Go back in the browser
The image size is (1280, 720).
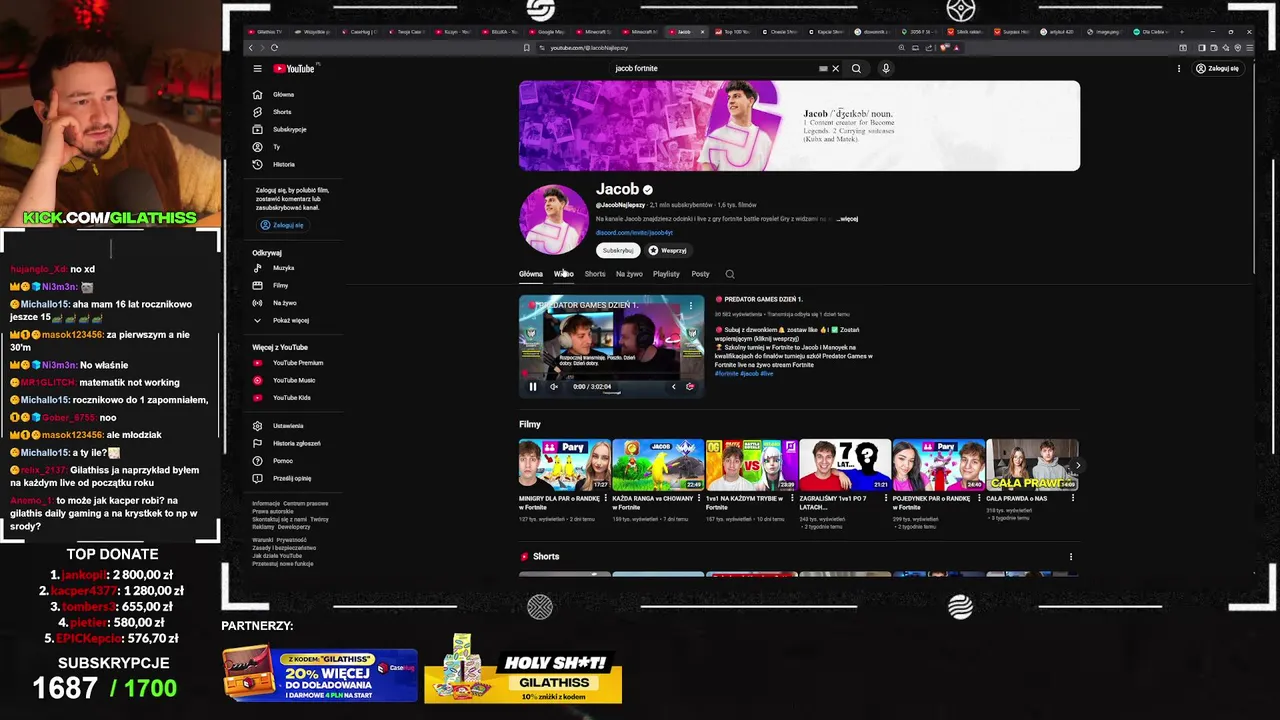(x=251, y=47)
